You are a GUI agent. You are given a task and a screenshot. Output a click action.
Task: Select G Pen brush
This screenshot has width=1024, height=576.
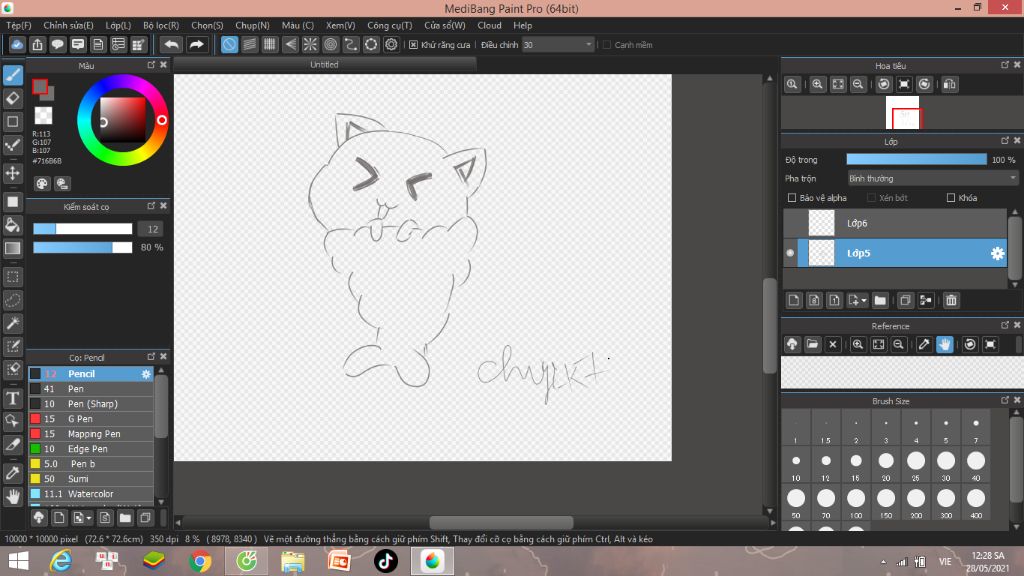(x=91, y=419)
